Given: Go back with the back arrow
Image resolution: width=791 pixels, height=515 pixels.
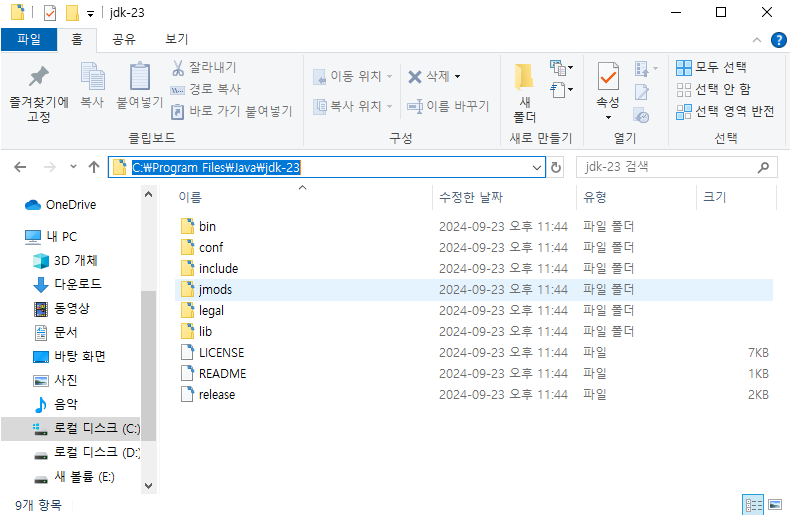Looking at the screenshot, I should point(20,167).
